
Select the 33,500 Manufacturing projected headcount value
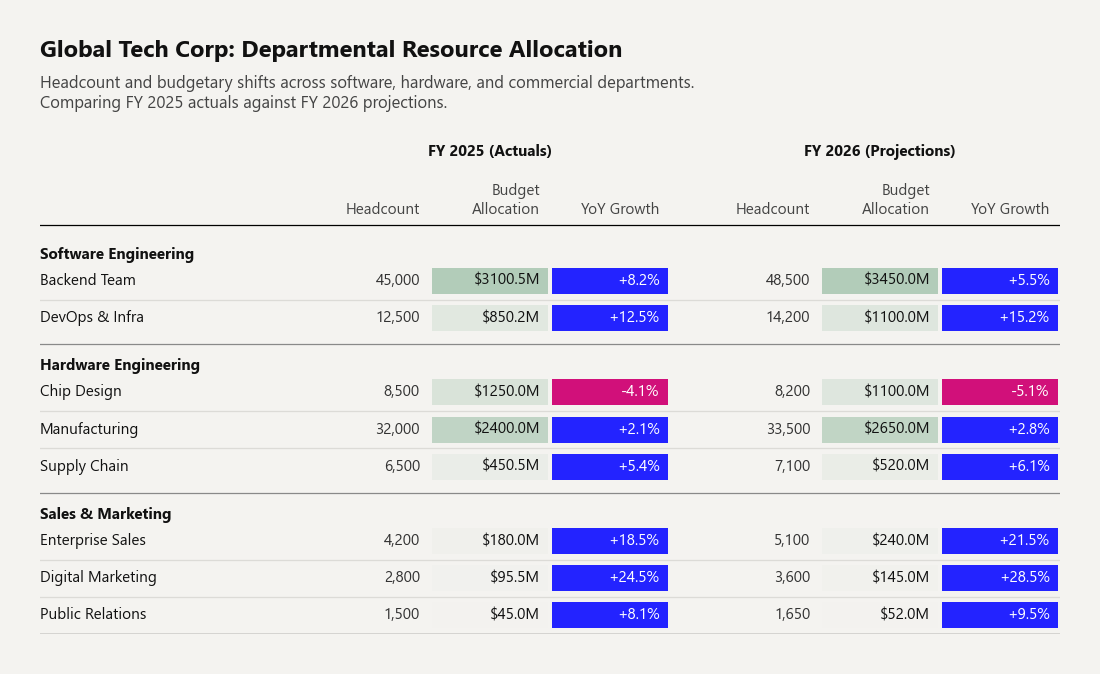(788, 429)
